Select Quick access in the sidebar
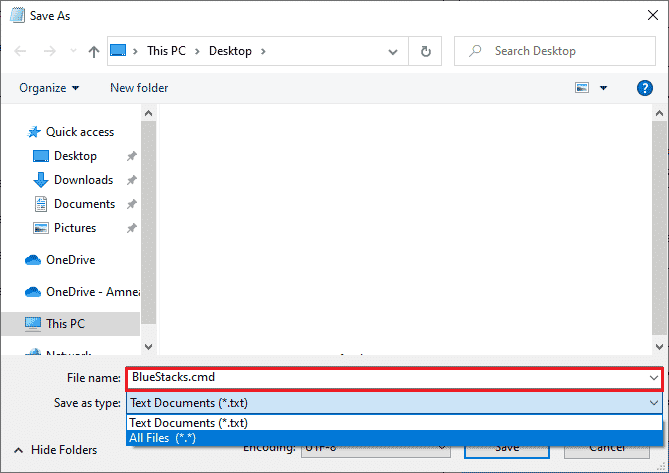The width and height of the screenshot is (669, 473). pyautogui.click(x=80, y=132)
